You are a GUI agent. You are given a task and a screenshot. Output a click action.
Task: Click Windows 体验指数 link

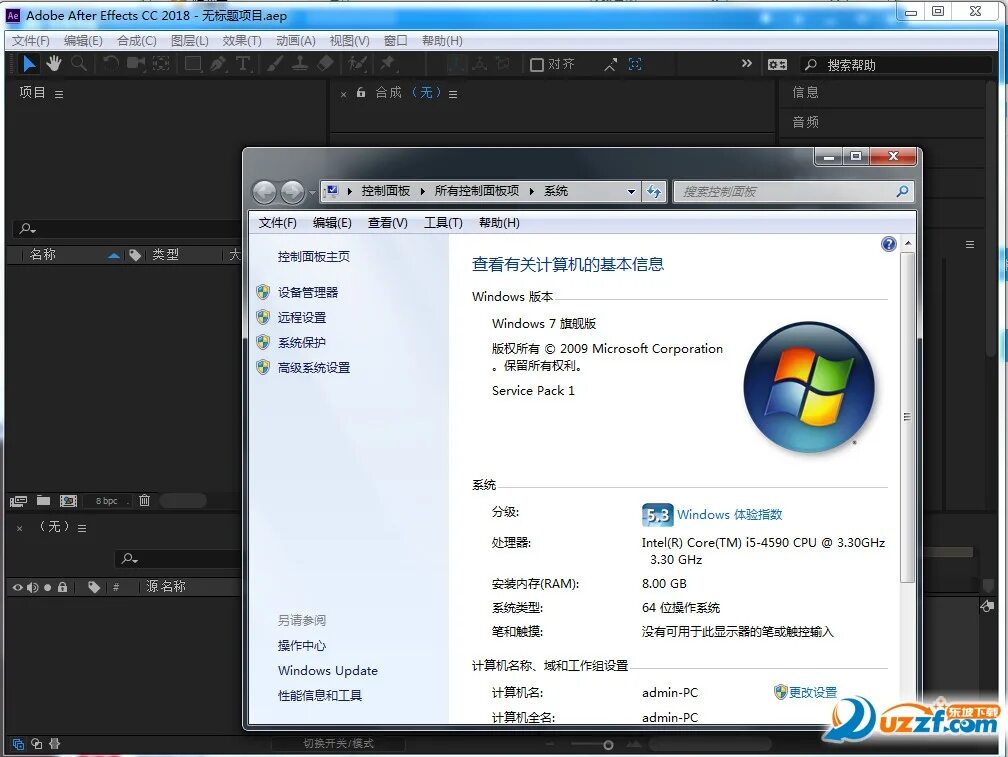pos(729,515)
